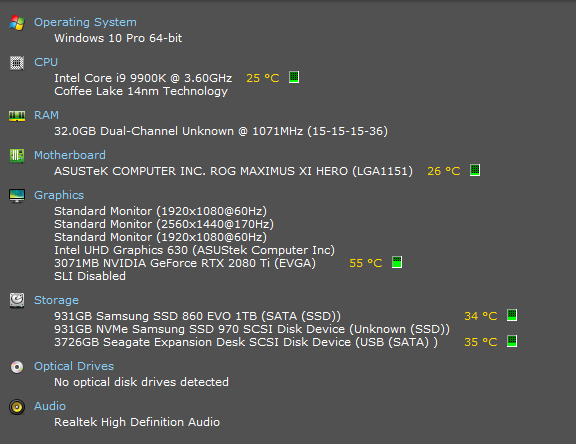Viewport: 576px width, 444px height.
Task: Click the Graphics monitor icon
Action: tap(17, 196)
